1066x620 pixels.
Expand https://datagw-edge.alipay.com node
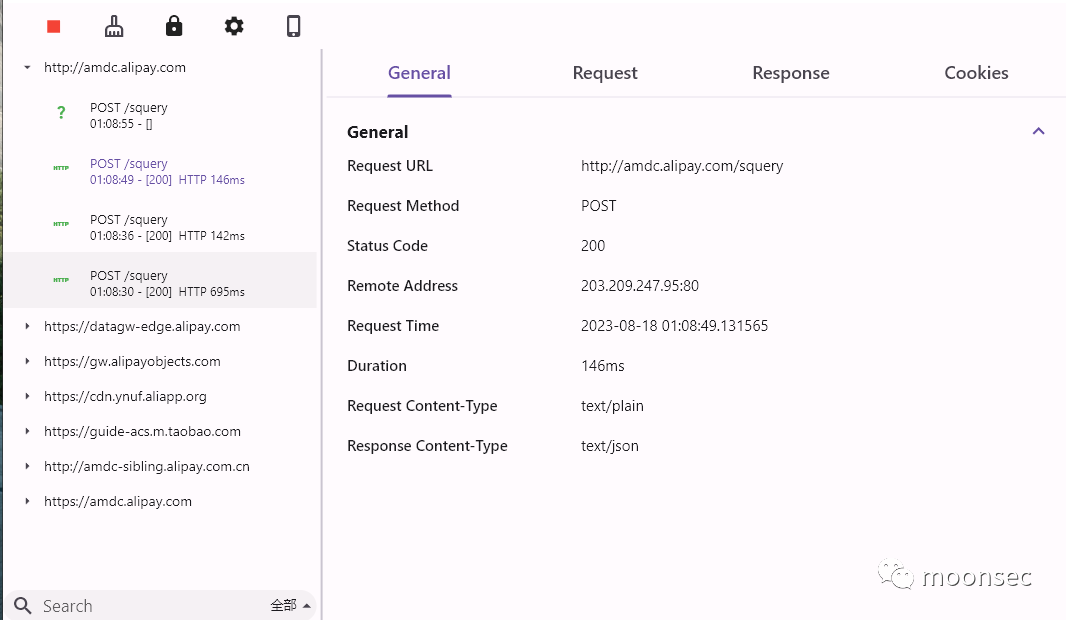27,327
